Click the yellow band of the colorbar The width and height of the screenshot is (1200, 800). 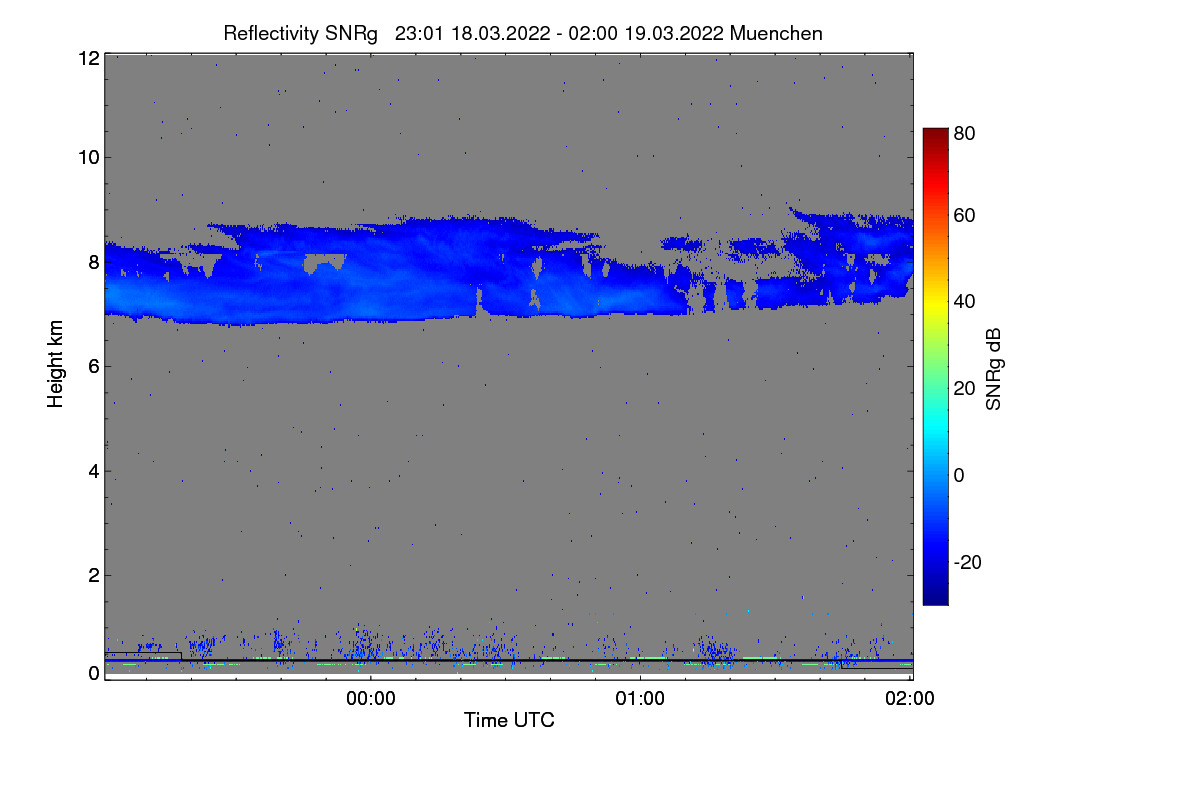[x=935, y=302]
